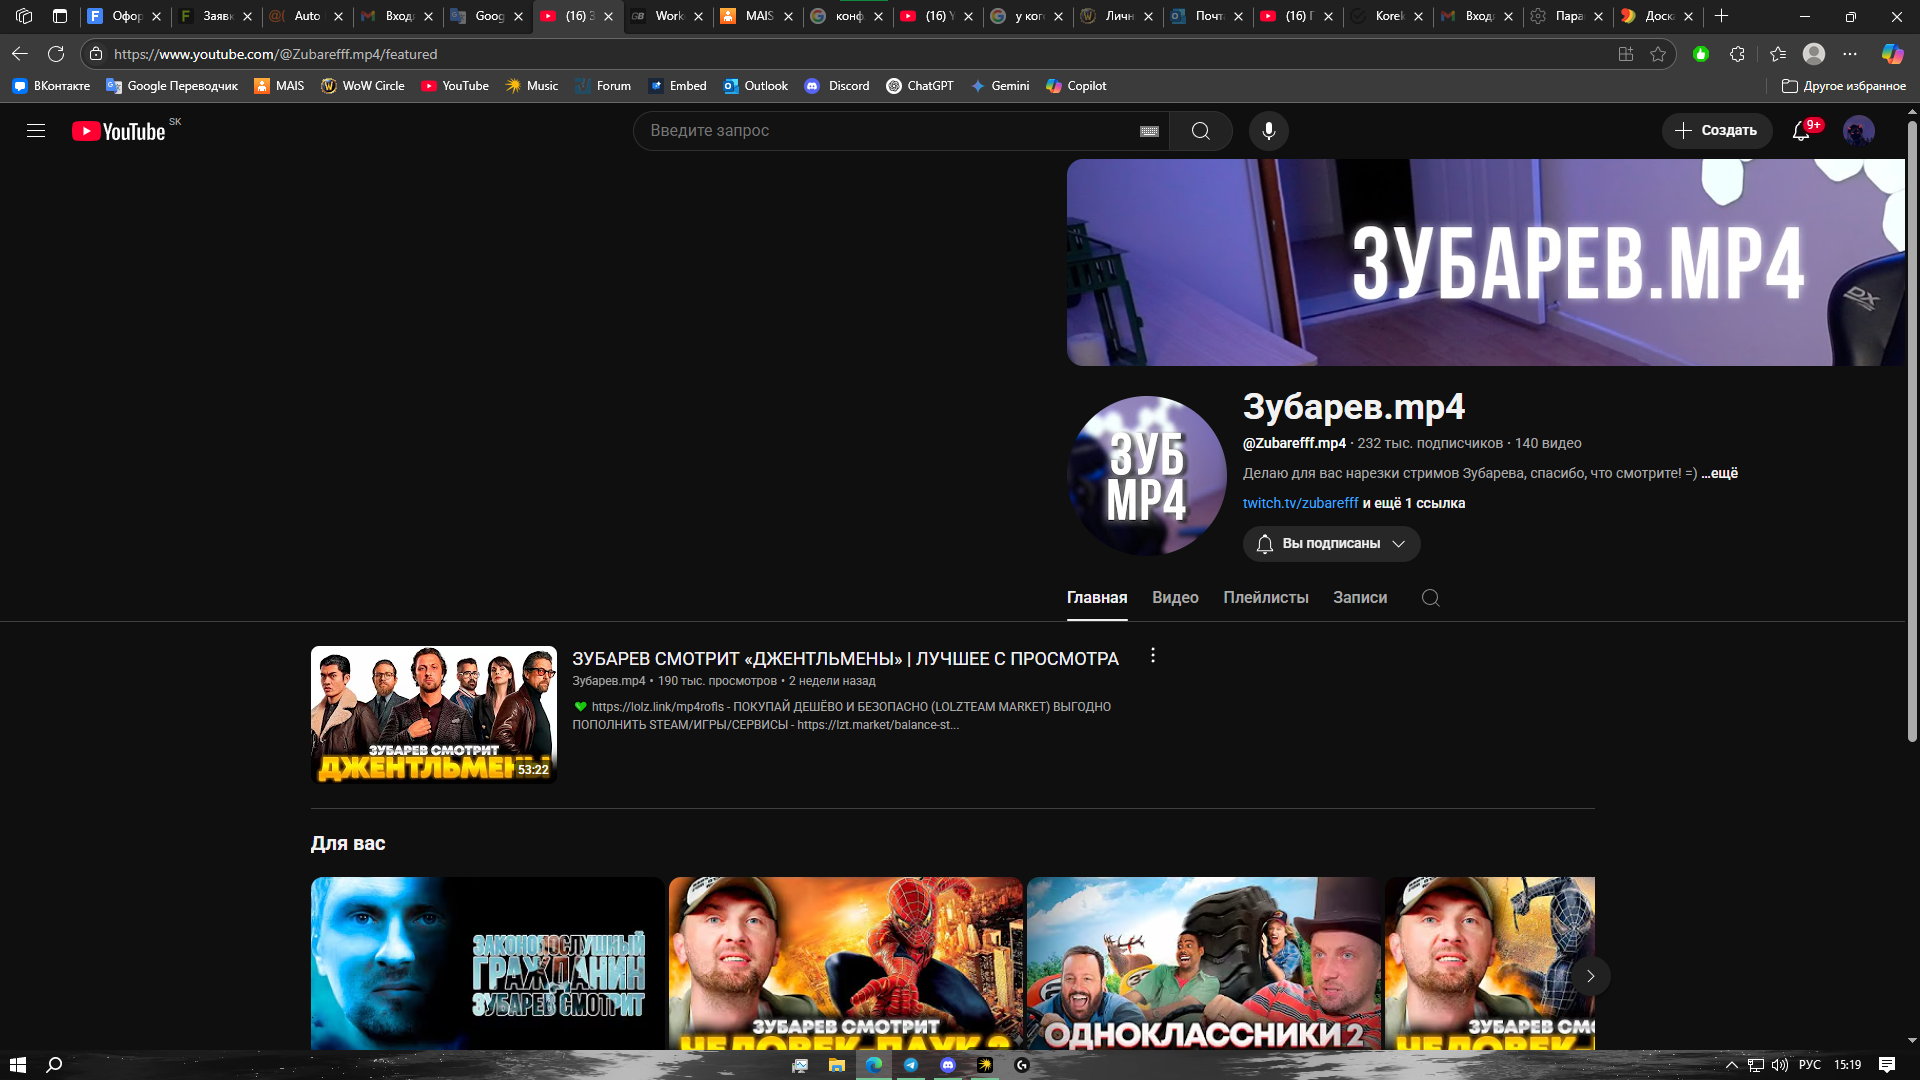Open Telegram from the taskbar

(911, 1065)
